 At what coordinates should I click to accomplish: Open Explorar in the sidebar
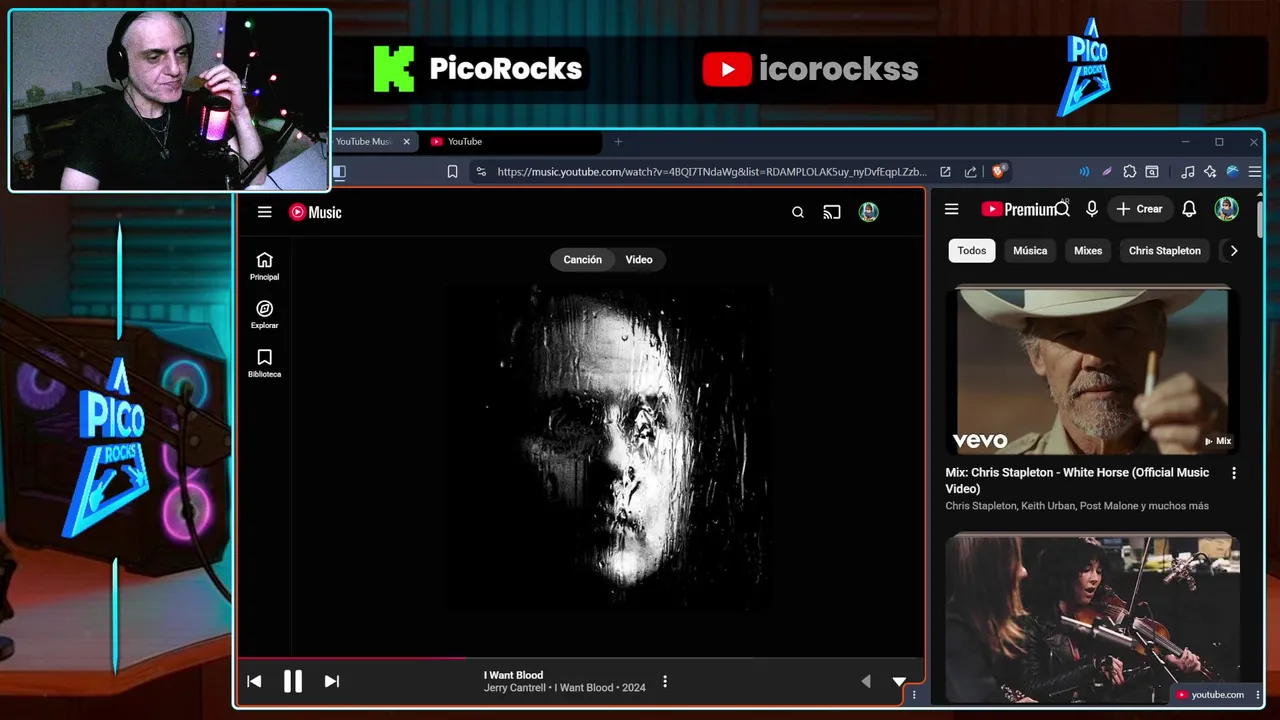coord(264,315)
